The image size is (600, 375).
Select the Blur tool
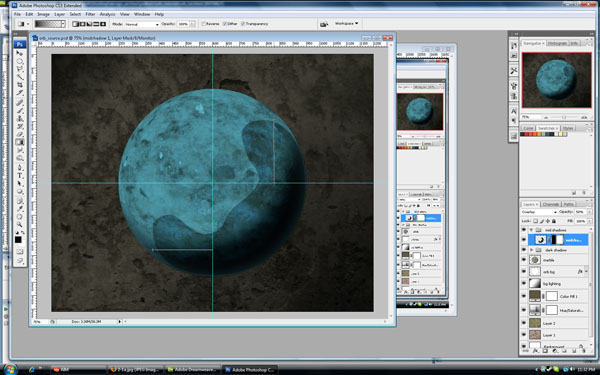pos(19,150)
